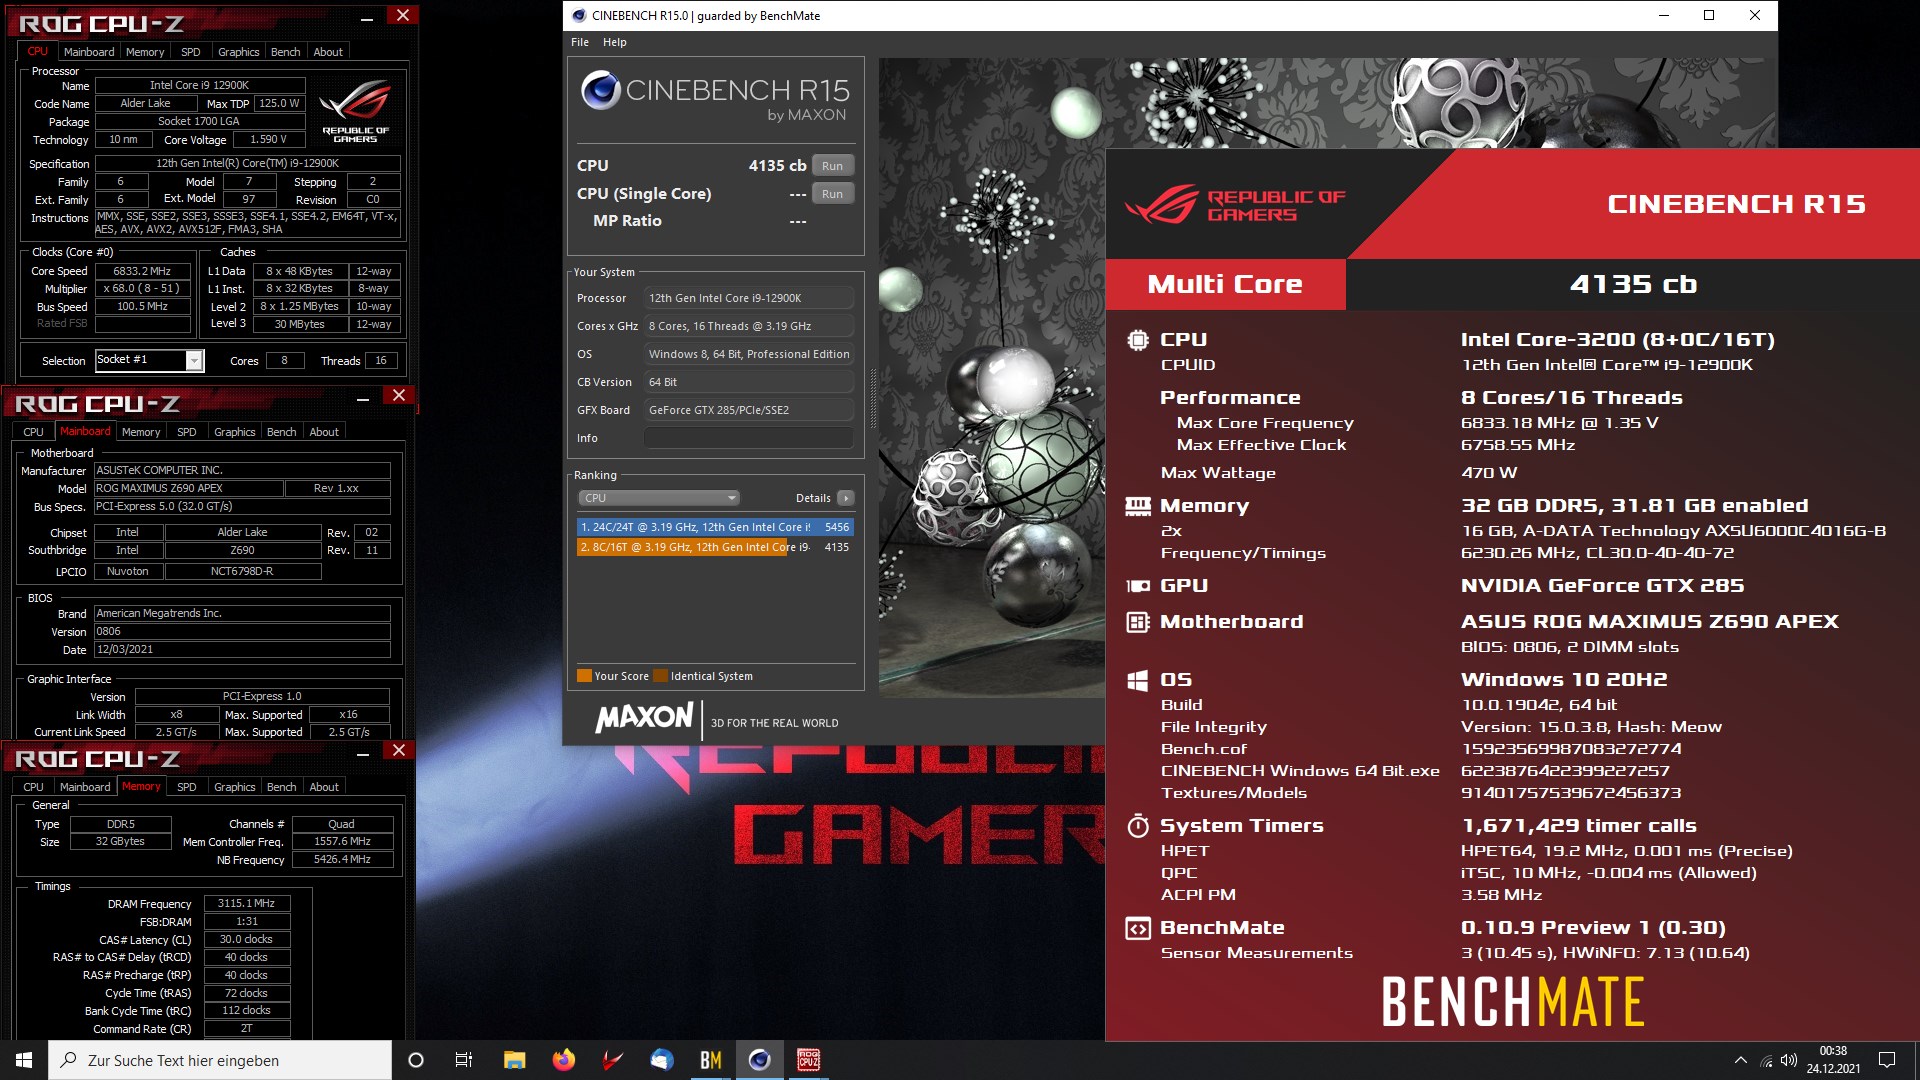Click the BenchMate Motherboard icon
This screenshot has width=1920, height=1080.
[x=1138, y=622]
